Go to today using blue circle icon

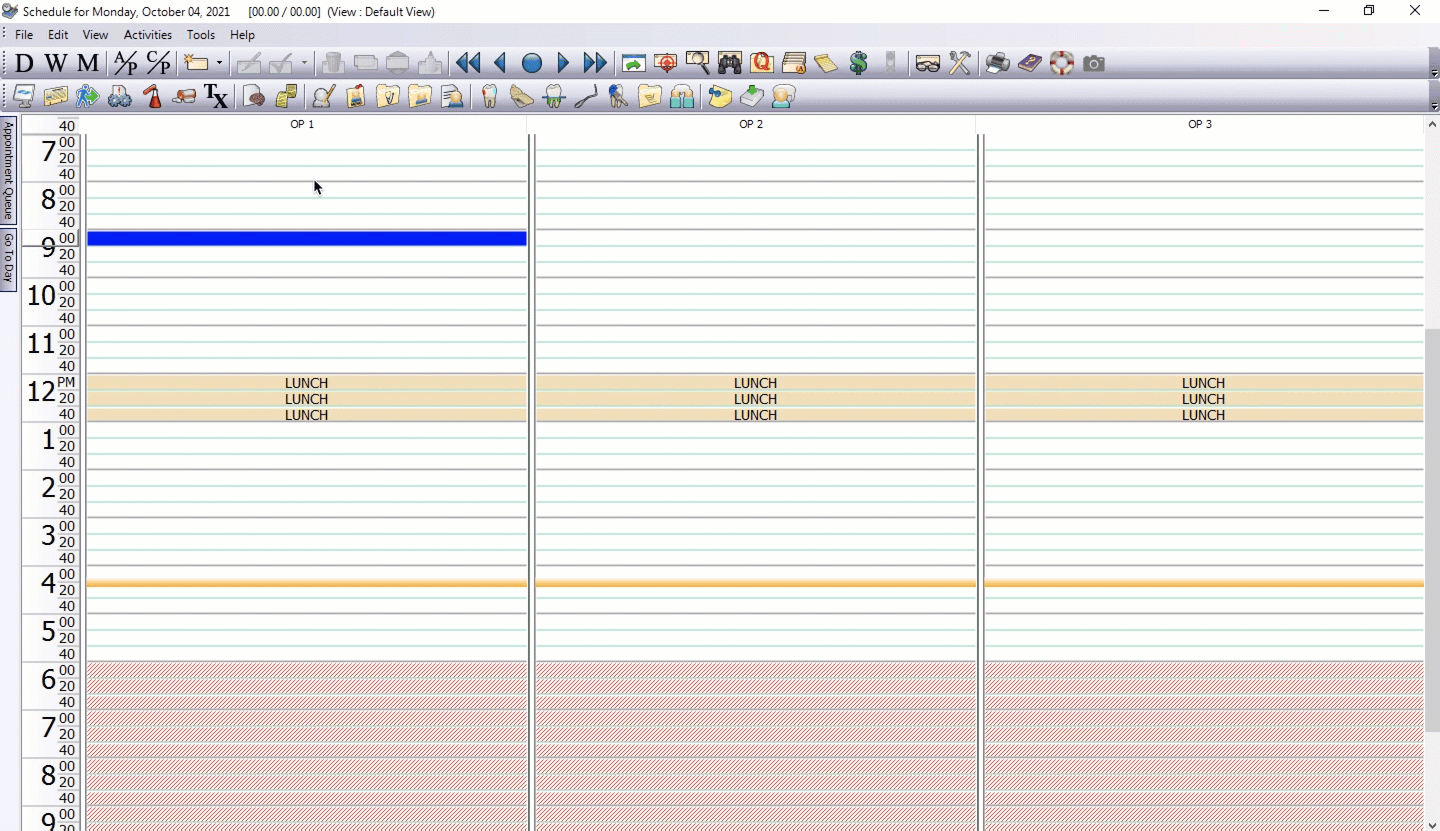coord(531,64)
